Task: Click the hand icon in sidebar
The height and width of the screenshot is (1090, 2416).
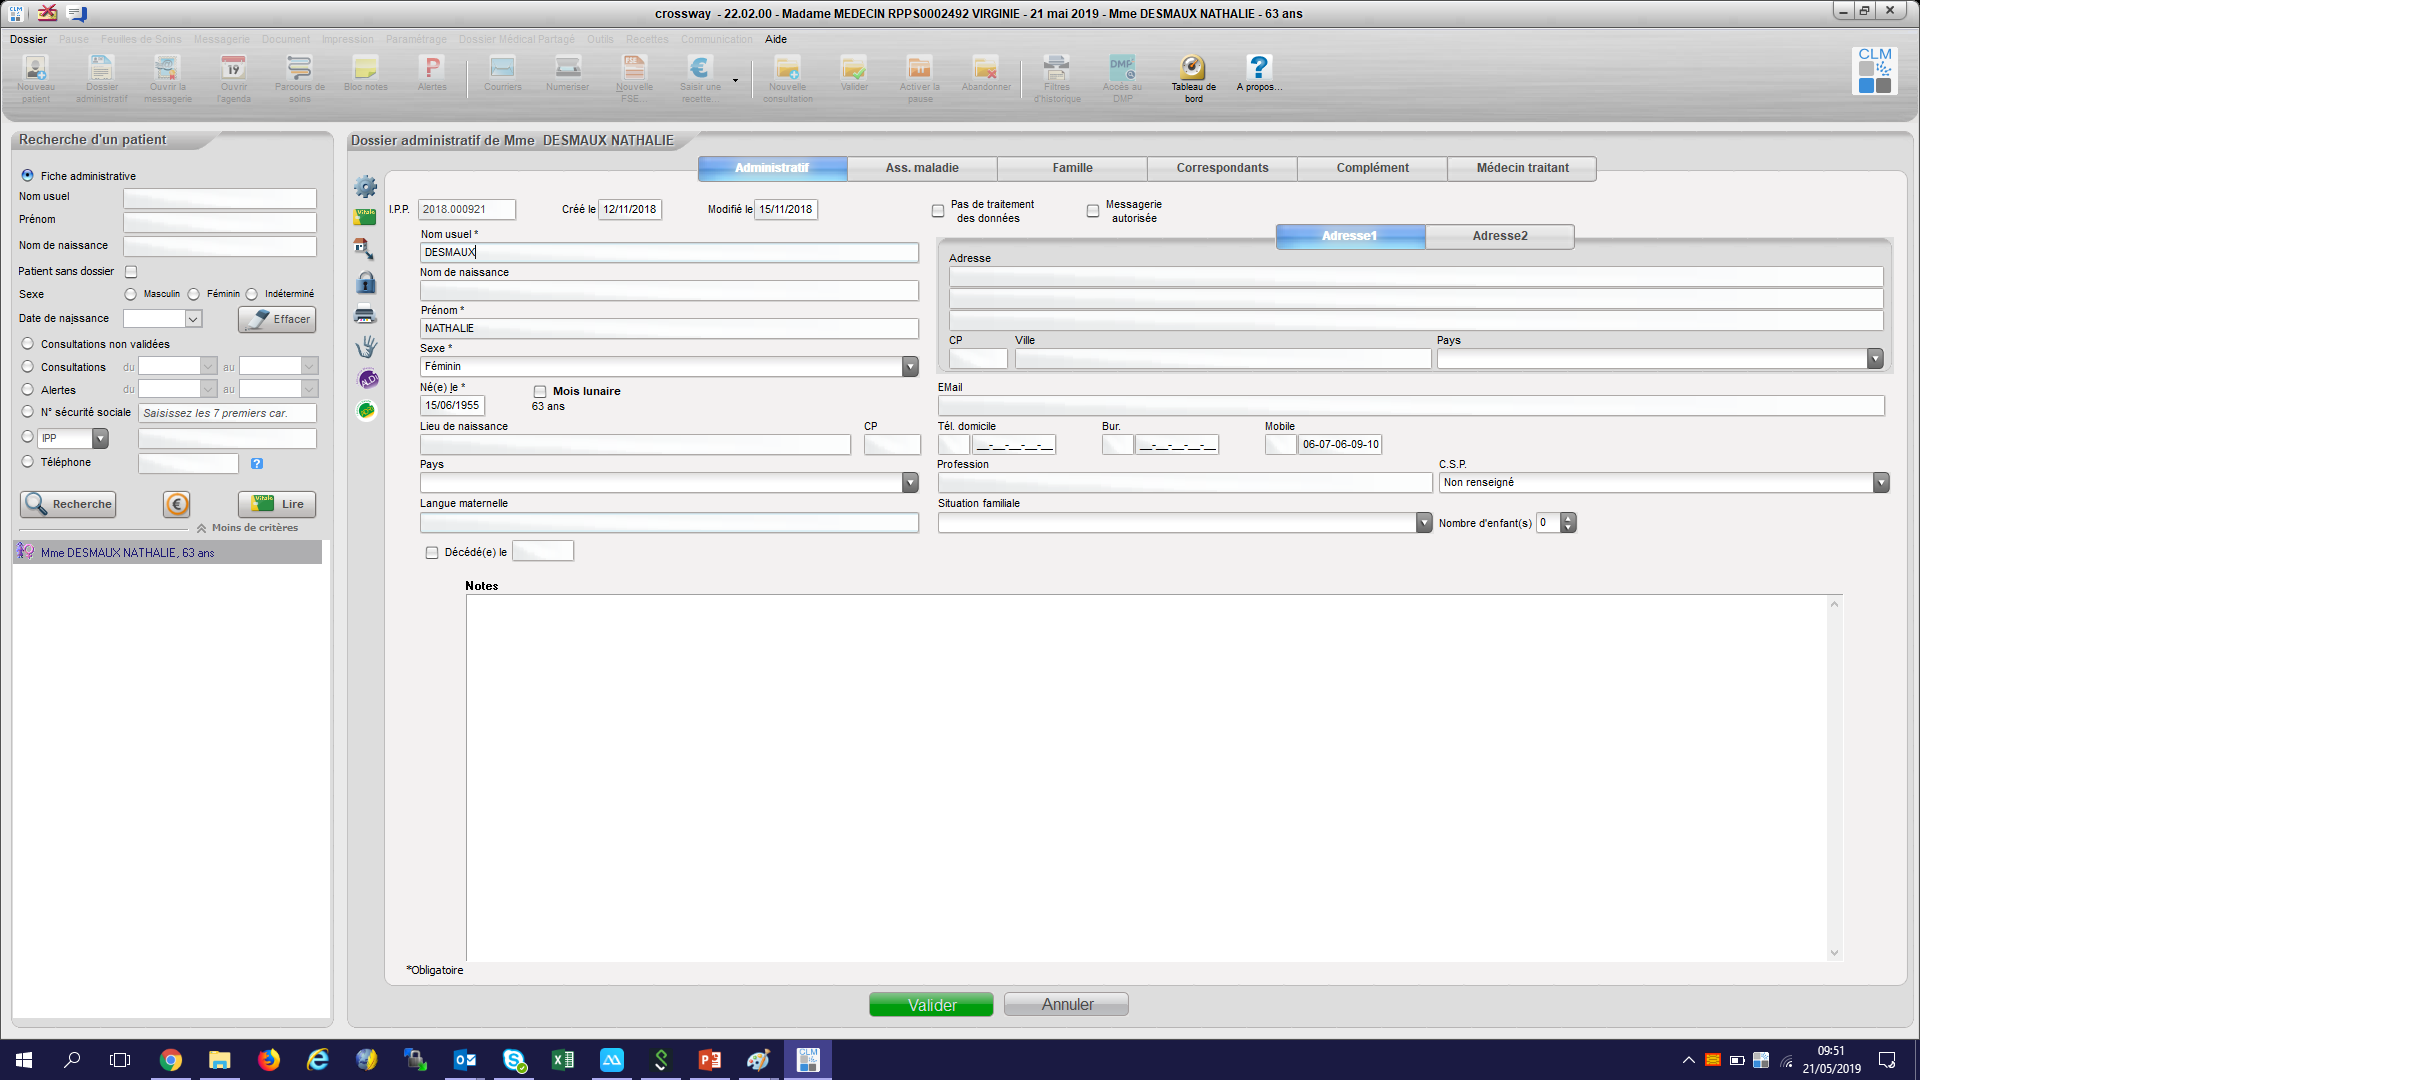Action: [366, 347]
